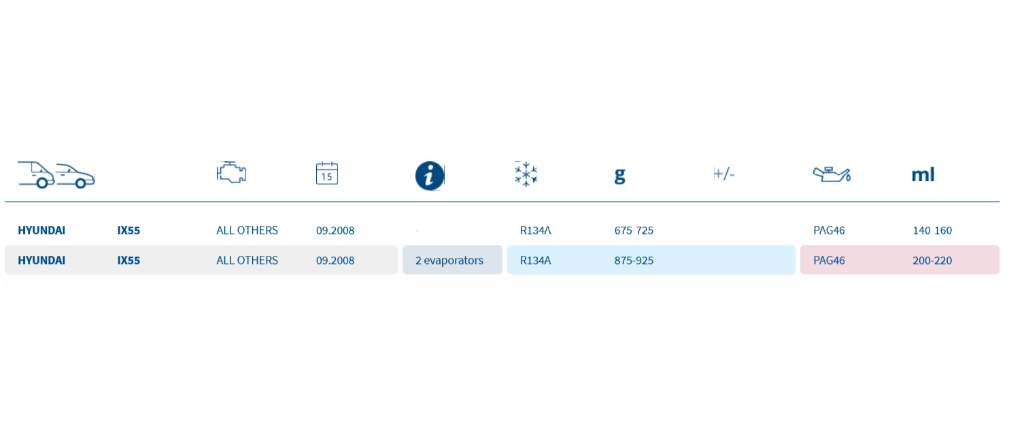
Task: Click the vehicle cars icon header
Action: tap(56, 174)
